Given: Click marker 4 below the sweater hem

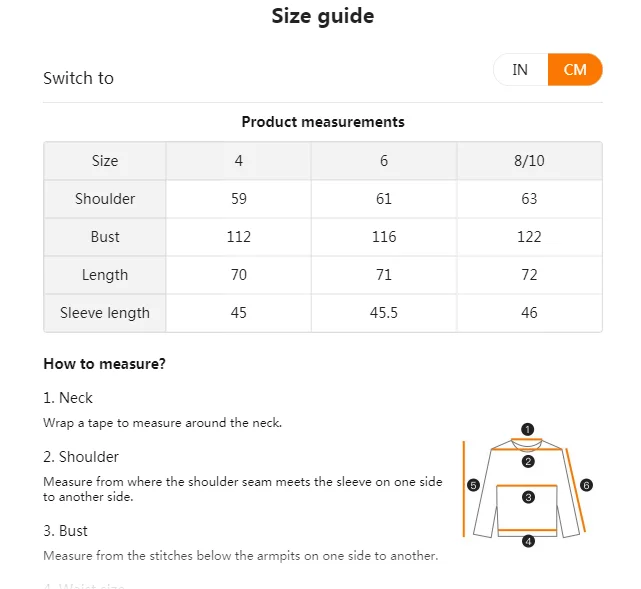Looking at the screenshot, I should [528, 541].
